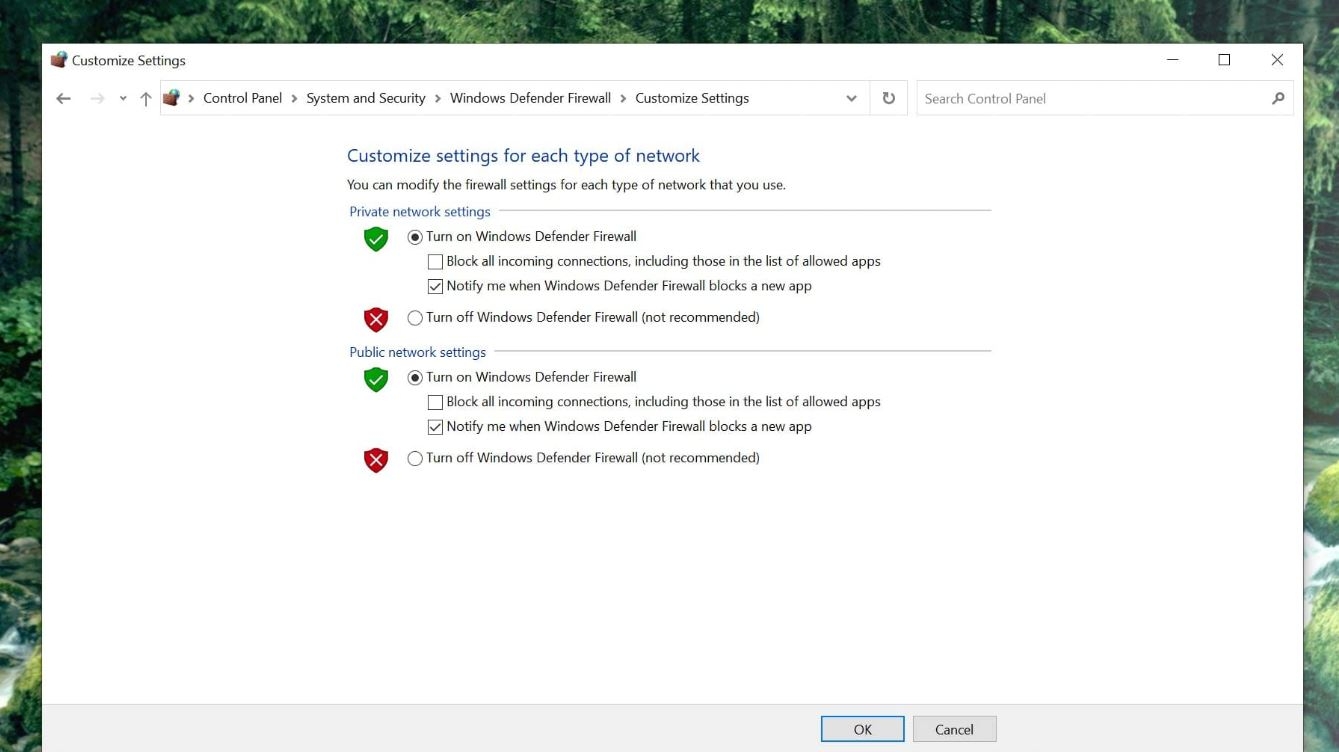Click 'Public network settings' heading text
The width and height of the screenshot is (1339, 752).
[418, 352]
